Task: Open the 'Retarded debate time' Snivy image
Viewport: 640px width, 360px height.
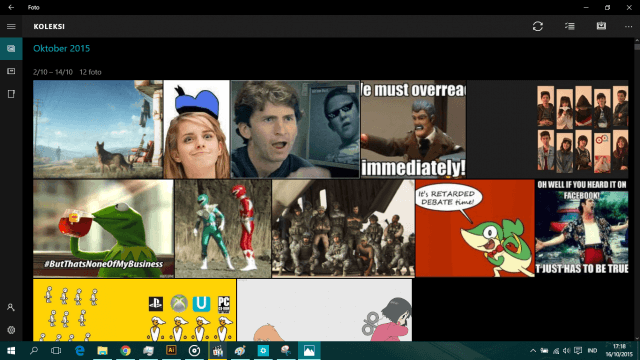Action: click(475, 229)
